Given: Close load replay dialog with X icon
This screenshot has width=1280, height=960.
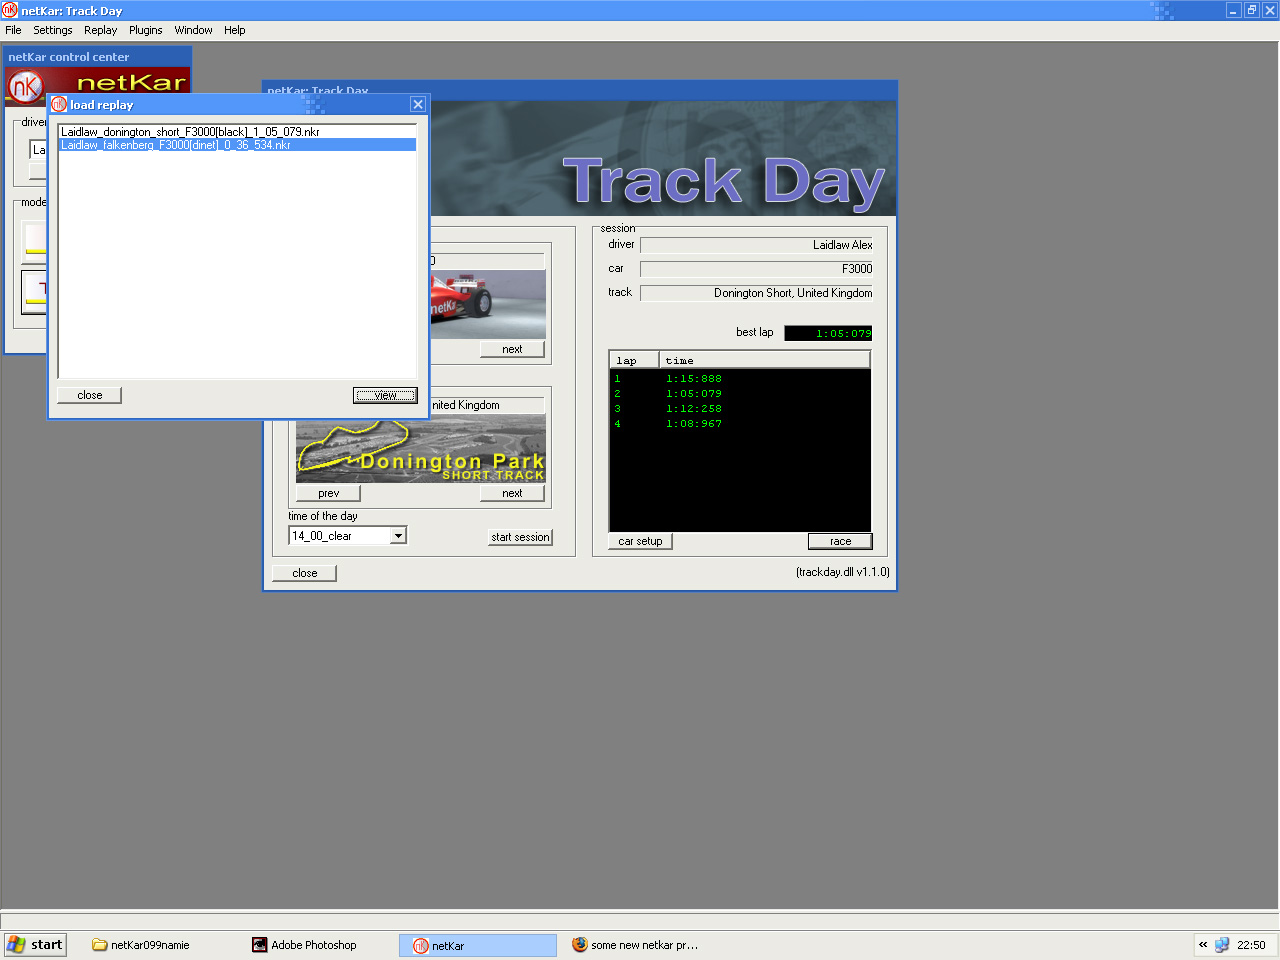Looking at the screenshot, I should pyautogui.click(x=418, y=104).
